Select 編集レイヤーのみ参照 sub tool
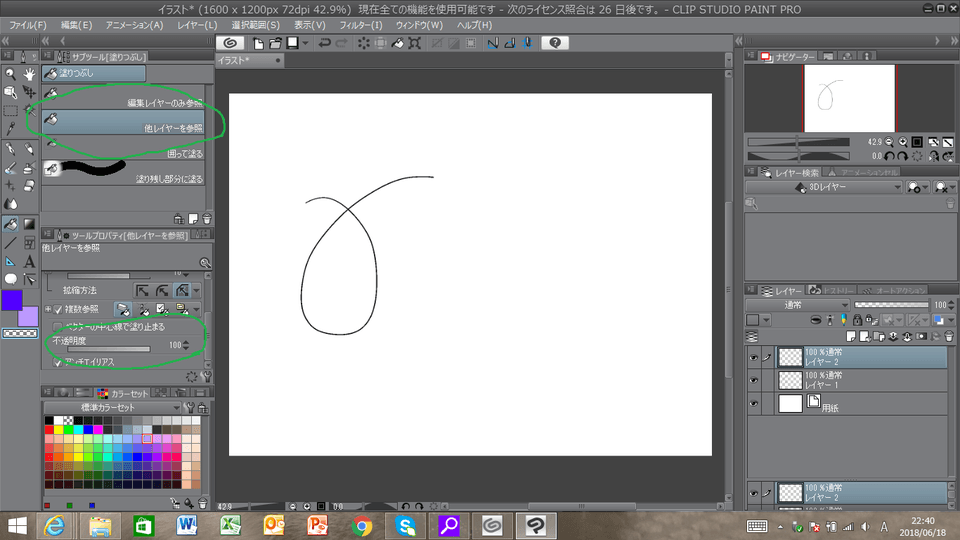 coord(123,97)
